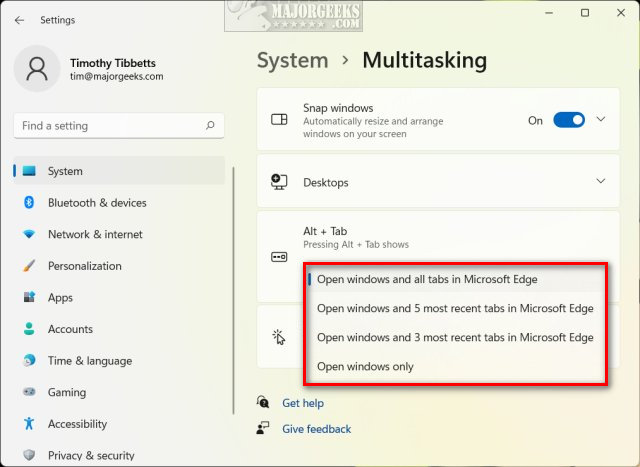Open the Apps sidebar icon
This screenshot has width=640, height=467.
tap(29, 298)
